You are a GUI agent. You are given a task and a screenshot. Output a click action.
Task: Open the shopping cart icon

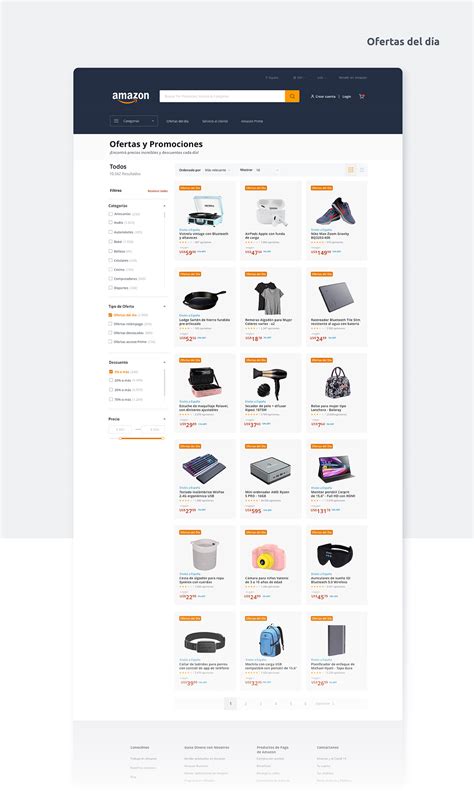tap(362, 96)
